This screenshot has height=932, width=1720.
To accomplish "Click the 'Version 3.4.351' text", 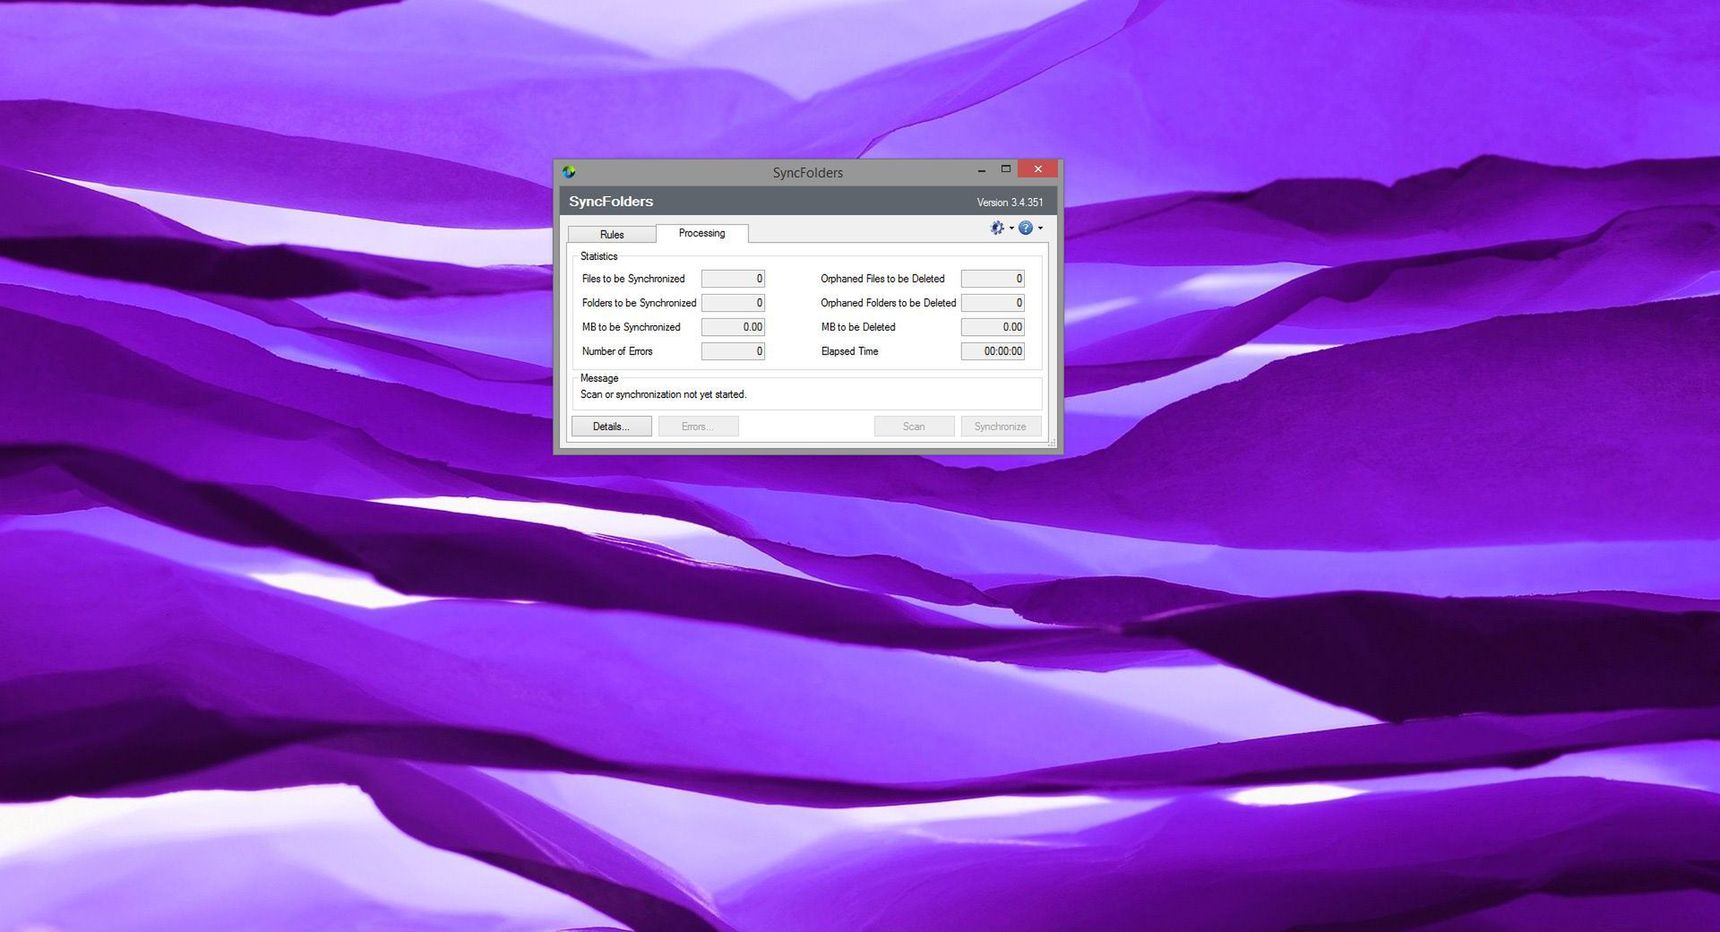I will (x=1010, y=202).
